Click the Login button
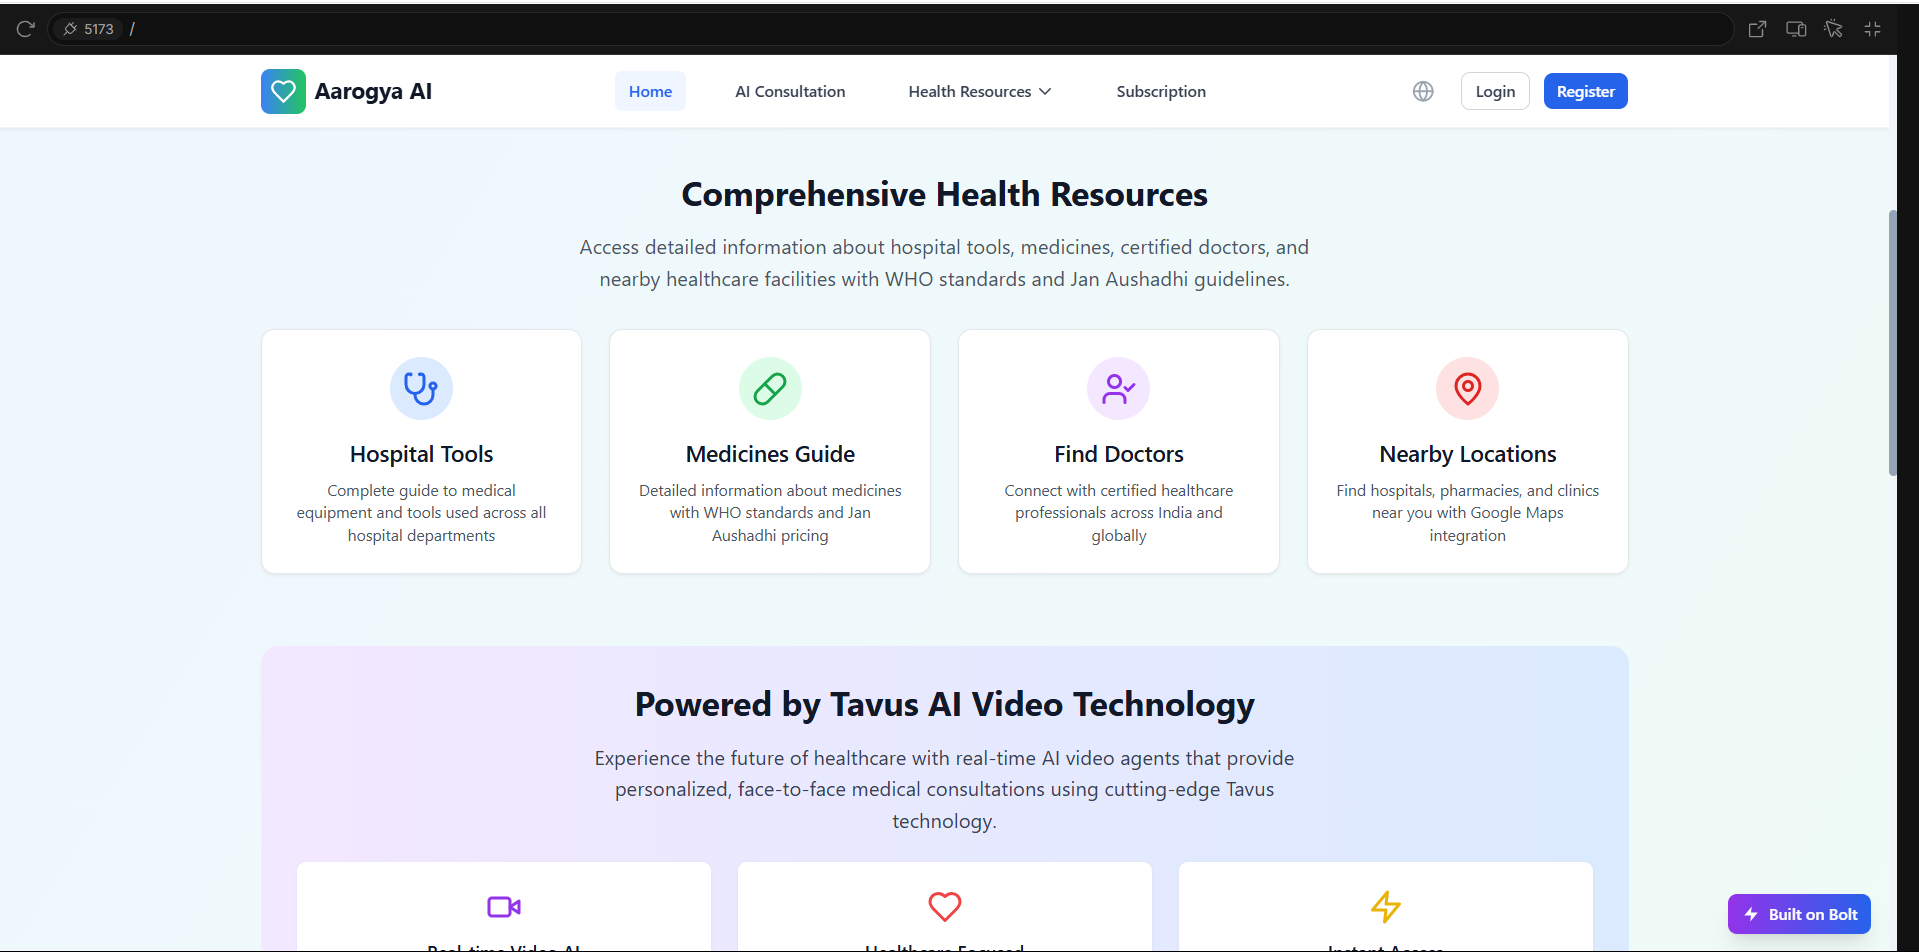The height and width of the screenshot is (952, 1919). click(1495, 91)
